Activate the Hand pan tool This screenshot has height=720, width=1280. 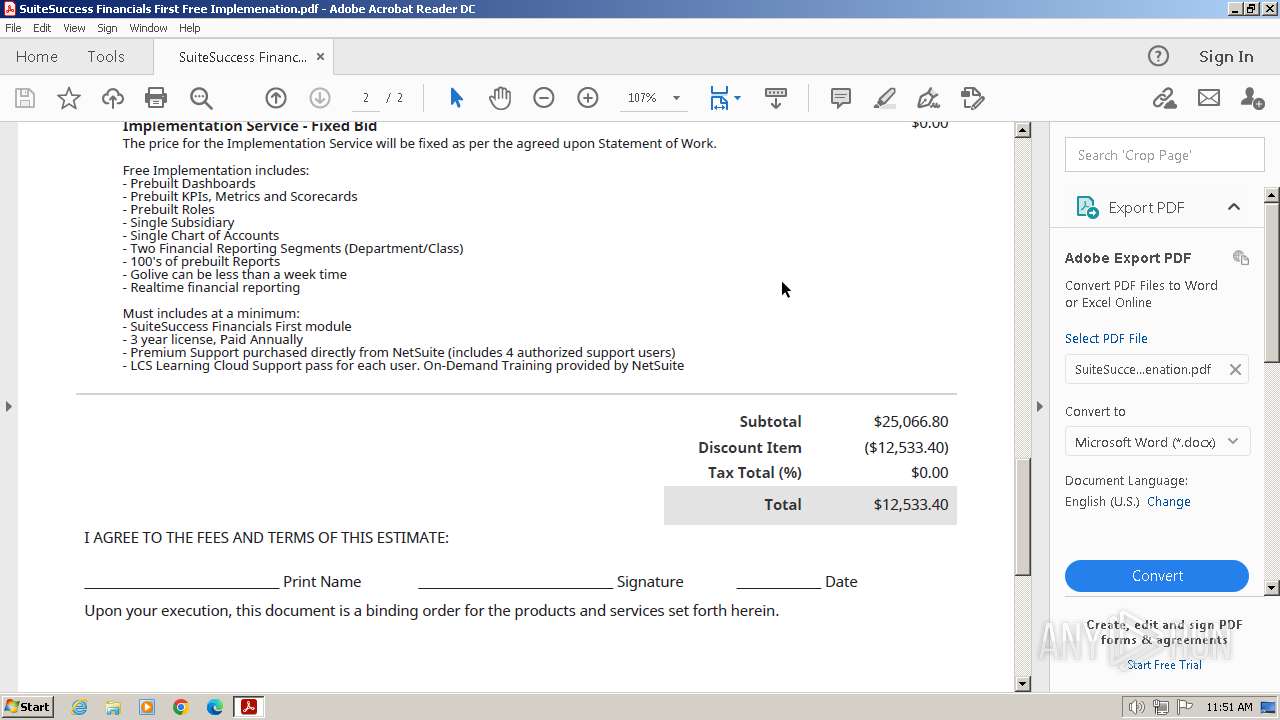coord(500,98)
